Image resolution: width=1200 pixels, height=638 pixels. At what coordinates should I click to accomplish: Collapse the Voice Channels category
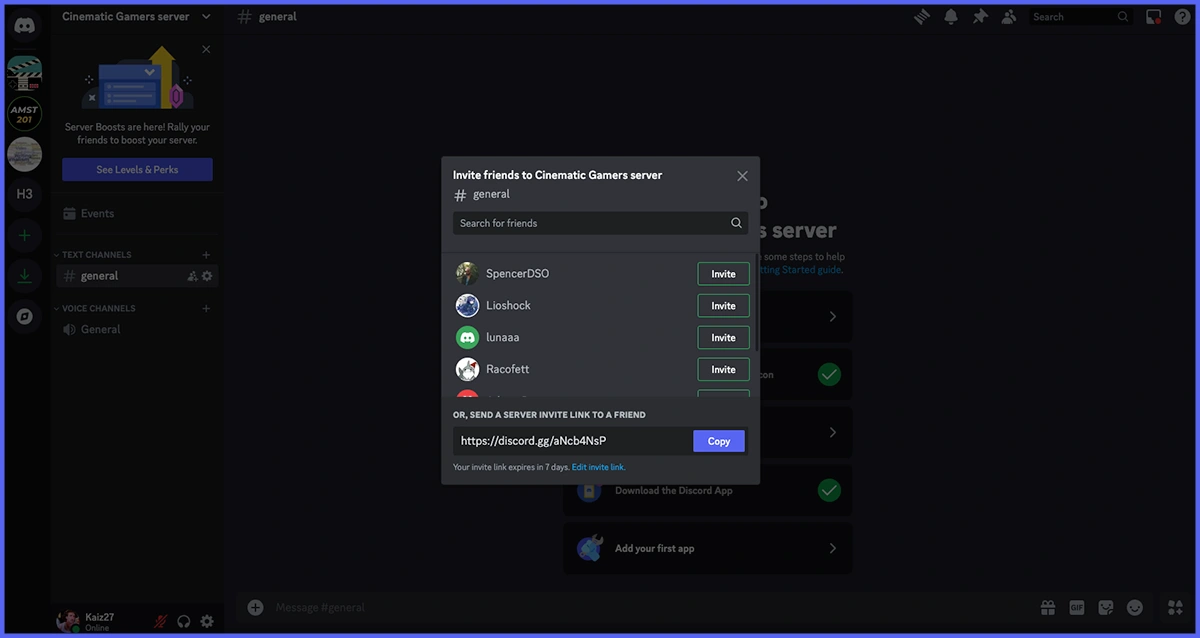point(98,308)
